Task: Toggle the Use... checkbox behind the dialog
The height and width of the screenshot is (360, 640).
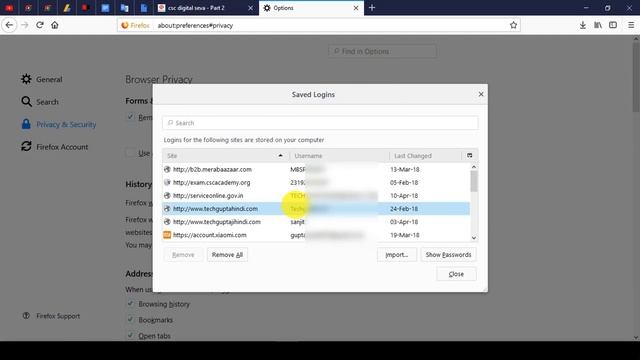Action: click(130, 153)
